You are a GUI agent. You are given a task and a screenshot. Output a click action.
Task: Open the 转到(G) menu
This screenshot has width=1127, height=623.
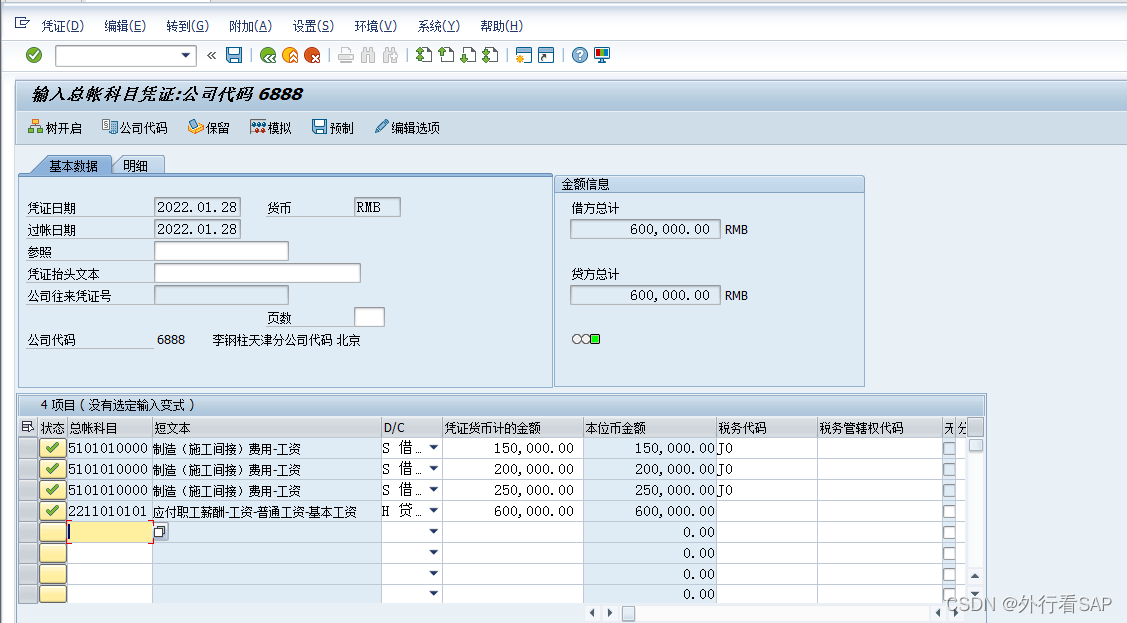pyautogui.click(x=188, y=27)
